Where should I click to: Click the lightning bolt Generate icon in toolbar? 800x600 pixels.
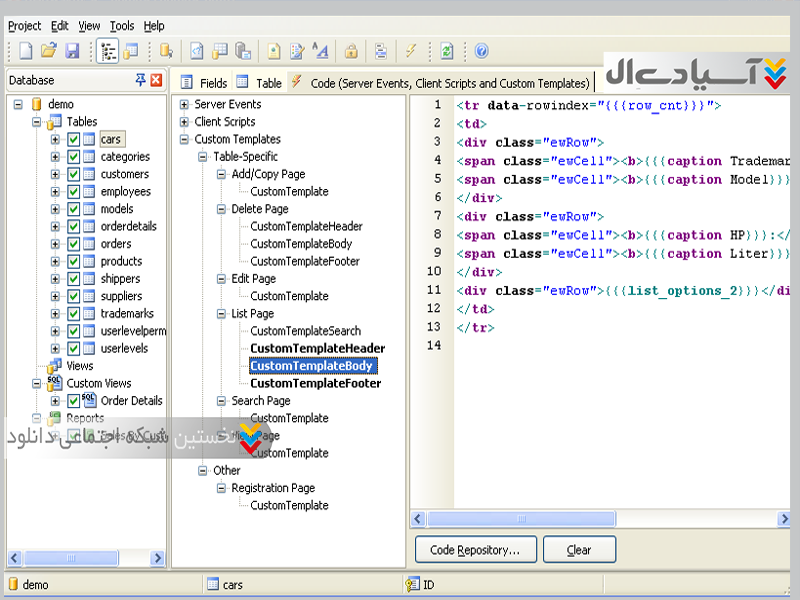(411, 51)
